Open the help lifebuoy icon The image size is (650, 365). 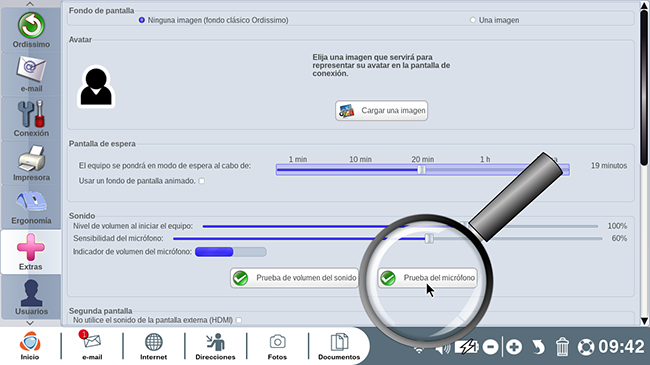point(586,347)
